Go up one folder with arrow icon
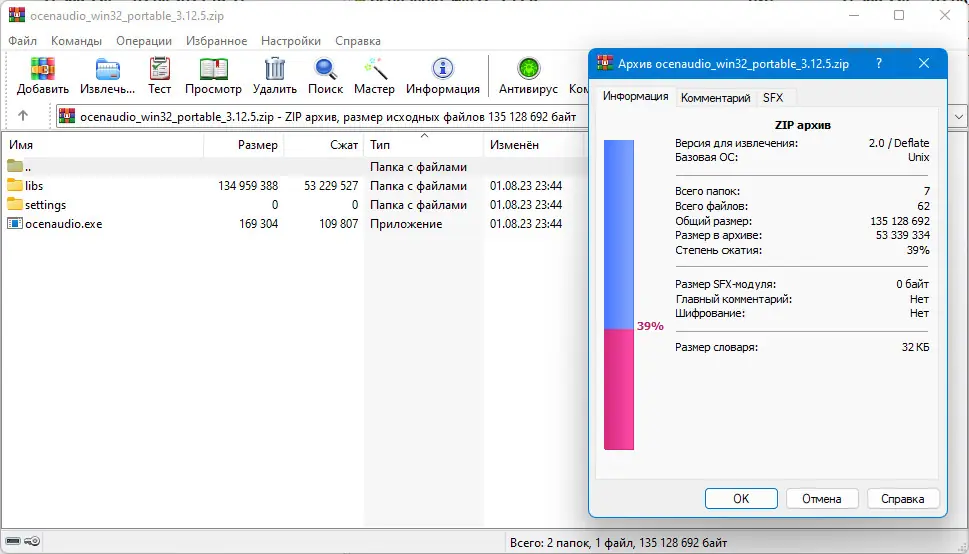The image size is (969, 554). [23, 116]
